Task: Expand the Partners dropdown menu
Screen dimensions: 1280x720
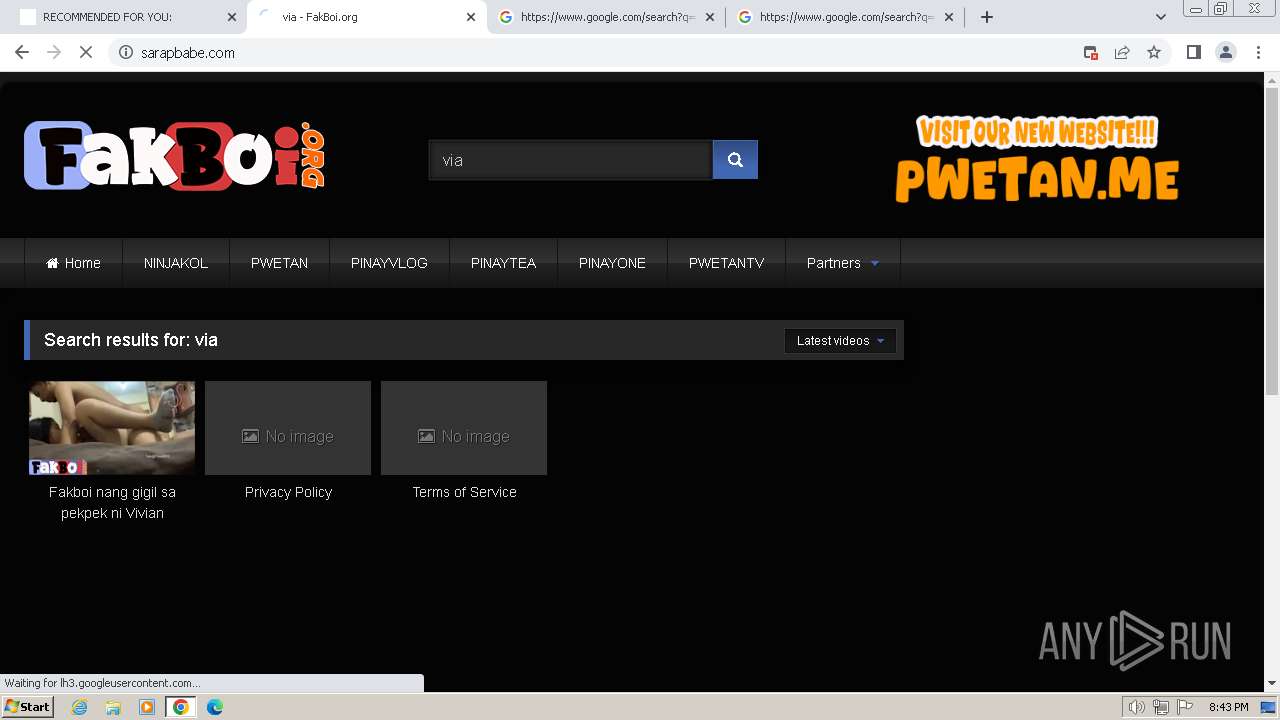Action: (x=843, y=263)
